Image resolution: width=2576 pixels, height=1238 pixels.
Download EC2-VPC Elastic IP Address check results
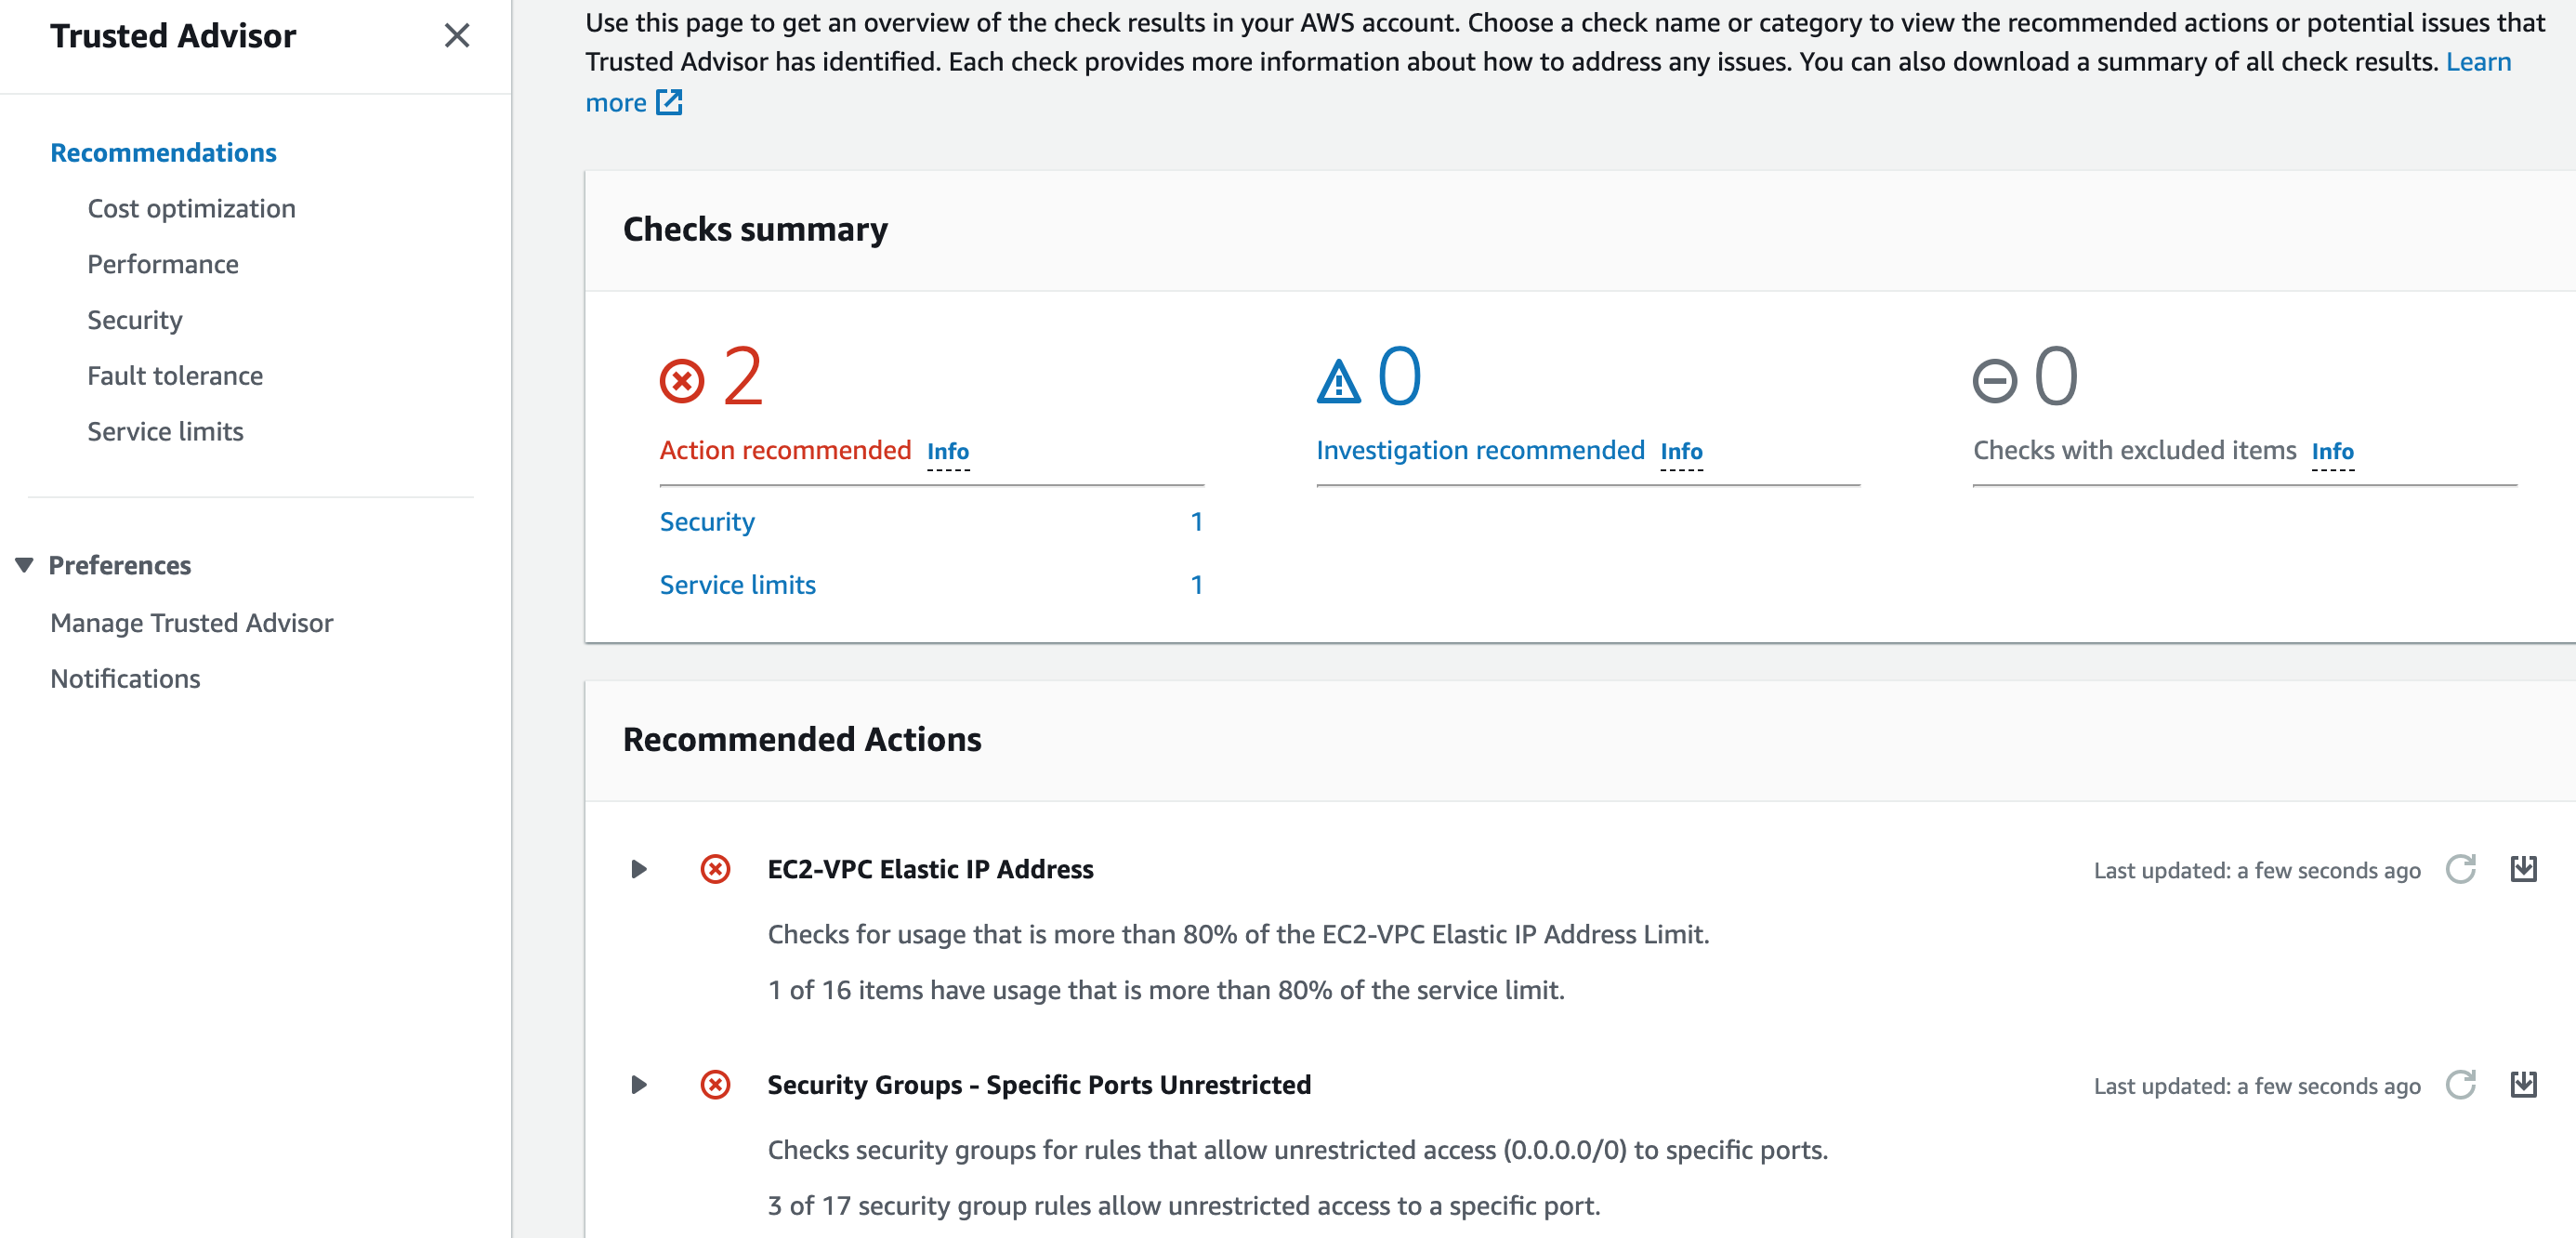pos(2523,869)
